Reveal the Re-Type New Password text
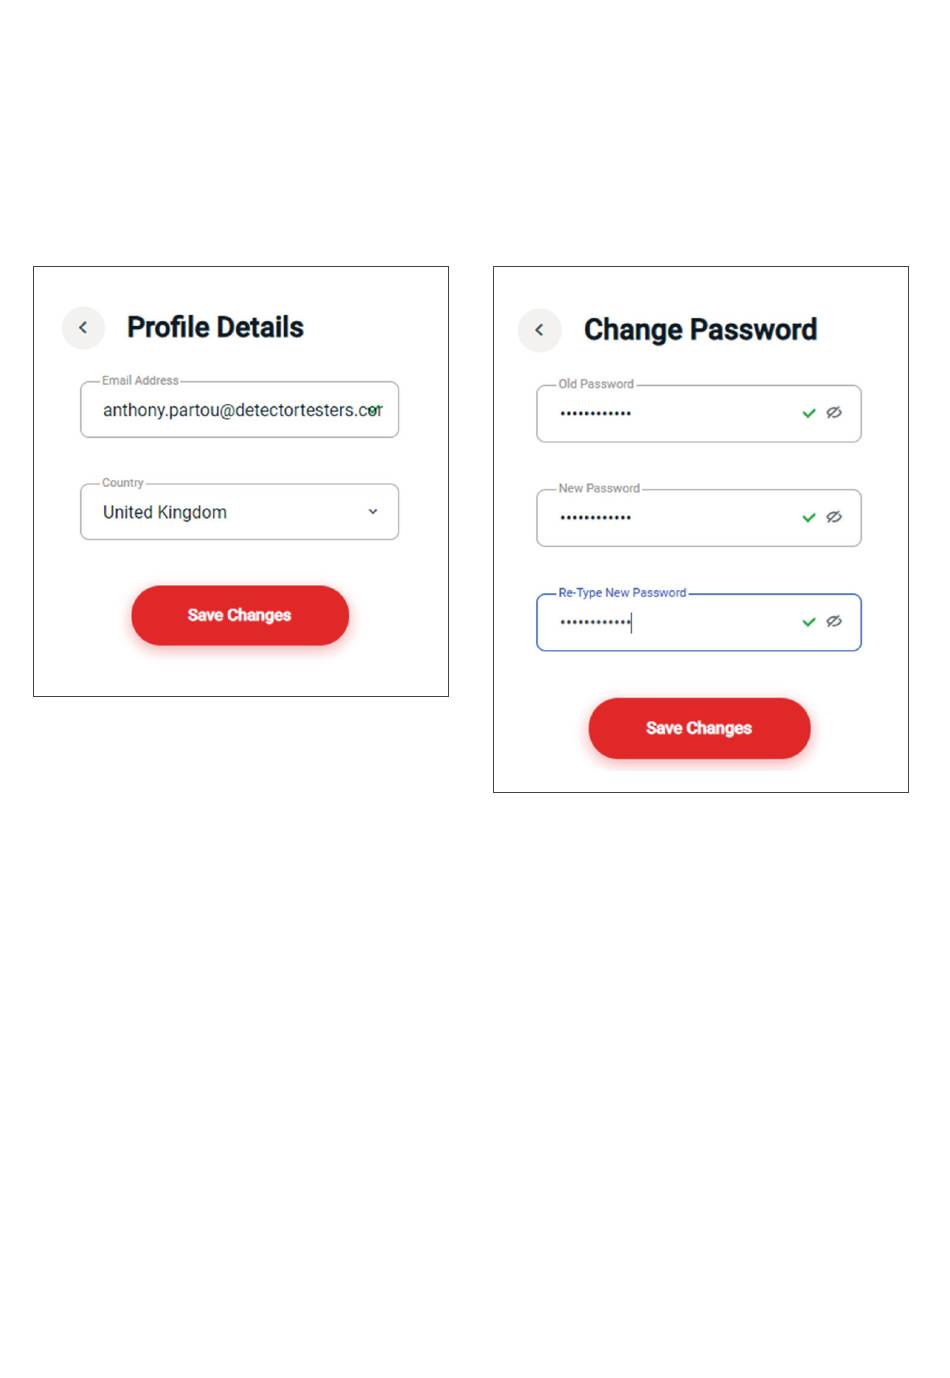 click(x=834, y=622)
